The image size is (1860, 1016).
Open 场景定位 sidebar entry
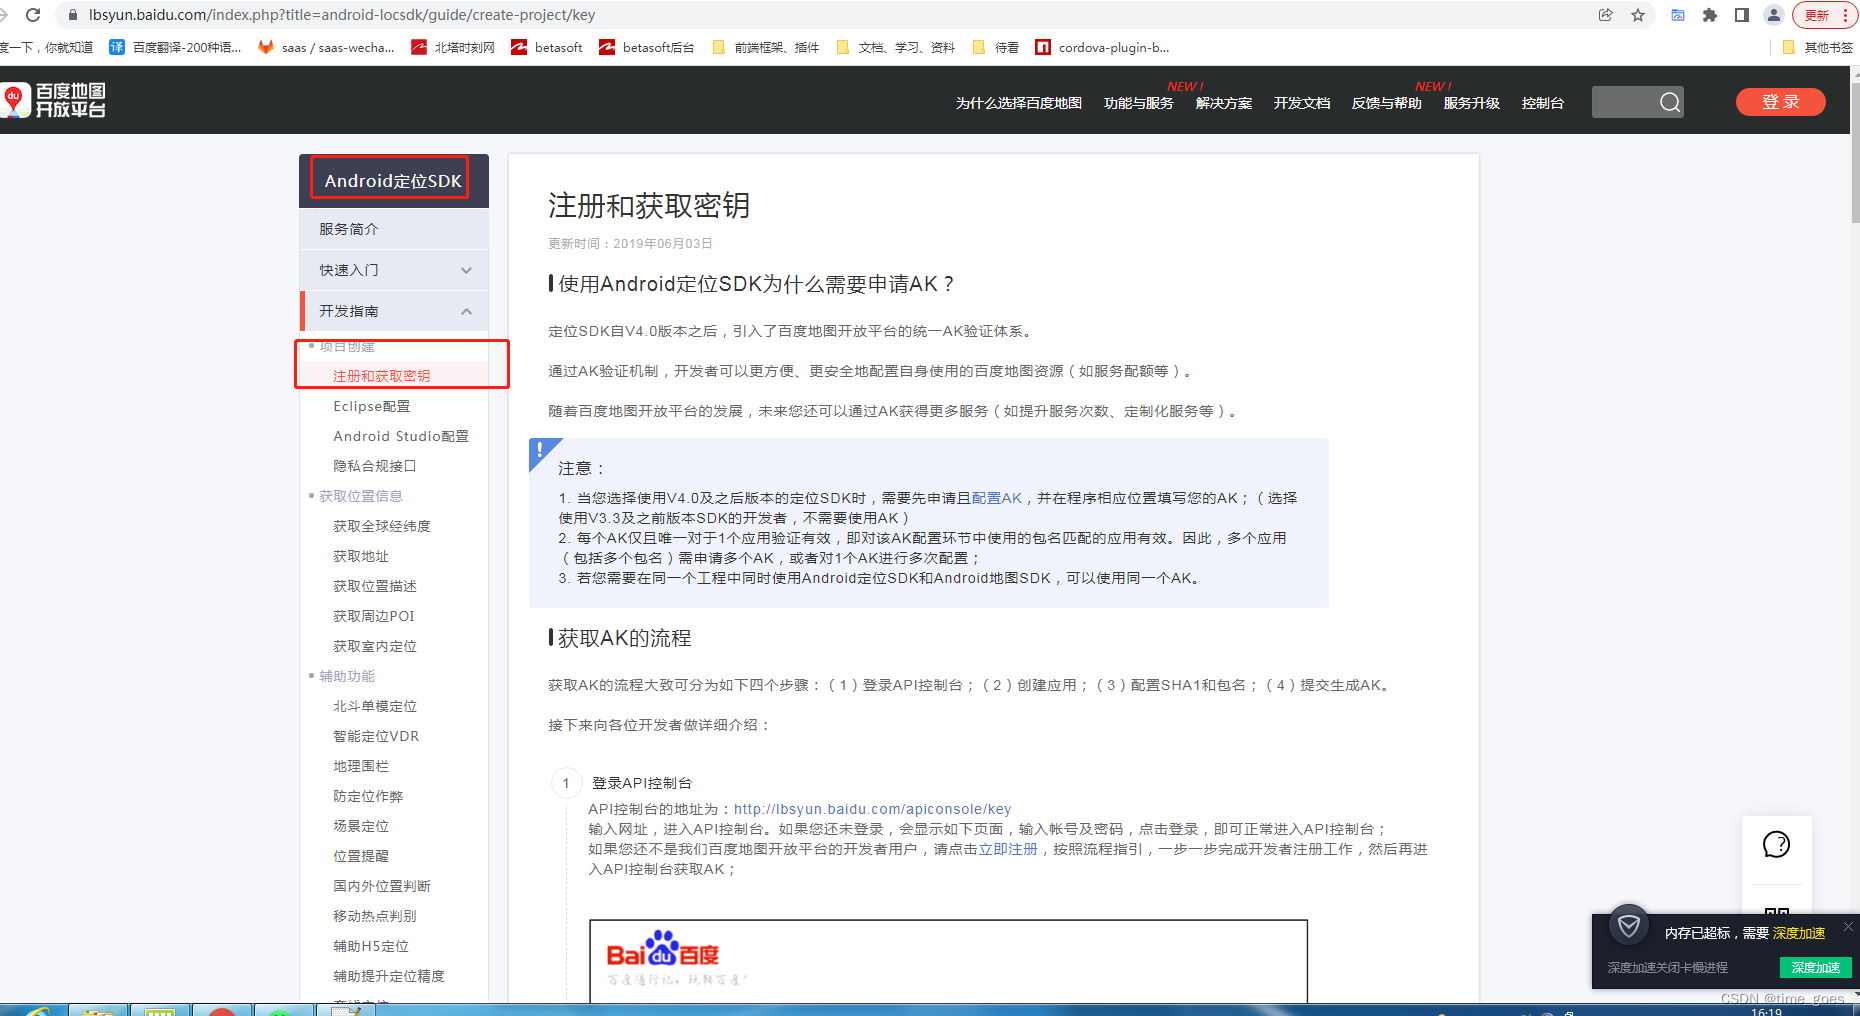click(361, 826)
